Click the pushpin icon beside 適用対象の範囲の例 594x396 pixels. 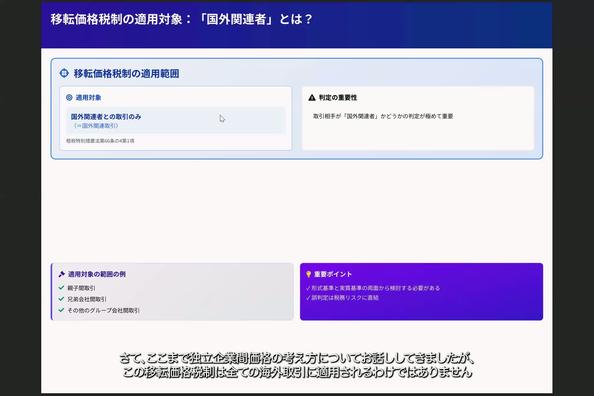tap(62, 274)
